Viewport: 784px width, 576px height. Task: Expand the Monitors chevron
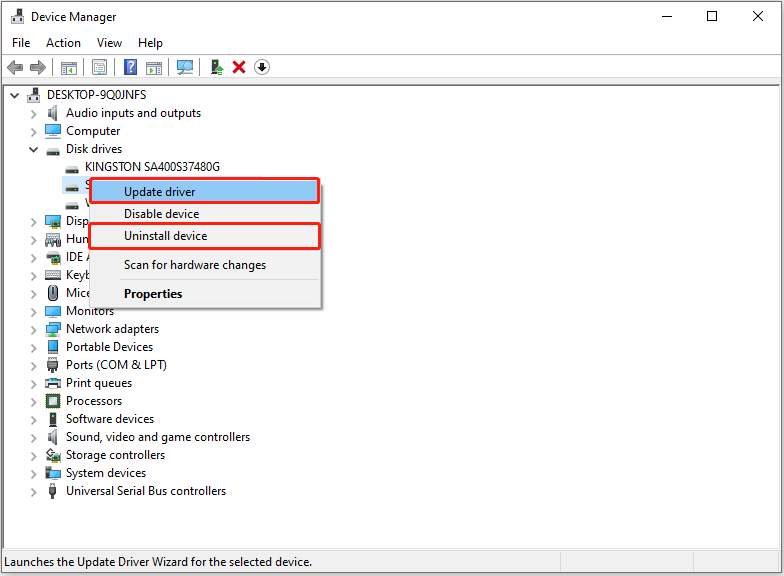pos(34,312)
